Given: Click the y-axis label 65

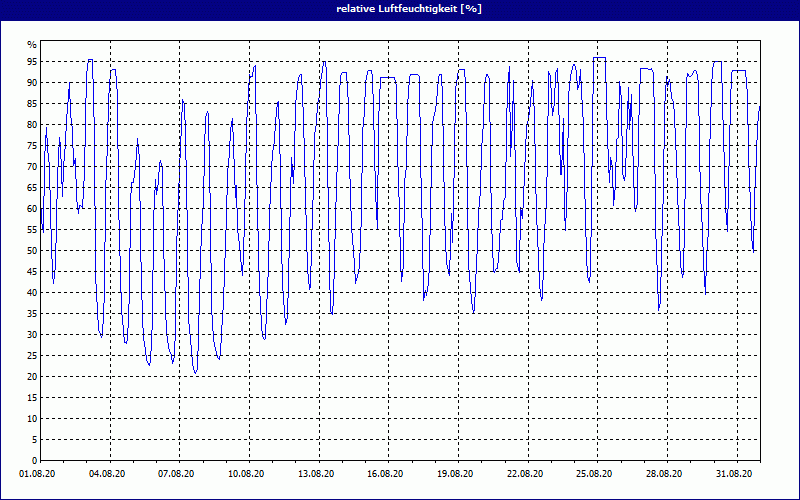Looking at the screenshot, I should [32, 188].
